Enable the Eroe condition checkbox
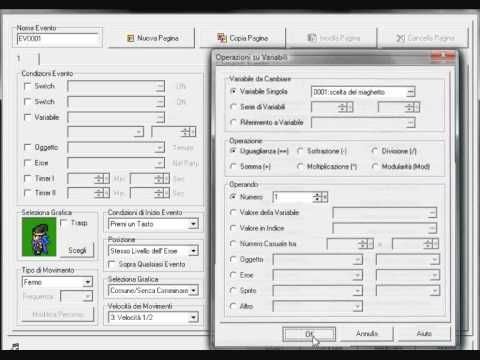480x360 pixels. click(x=28, y=163)
